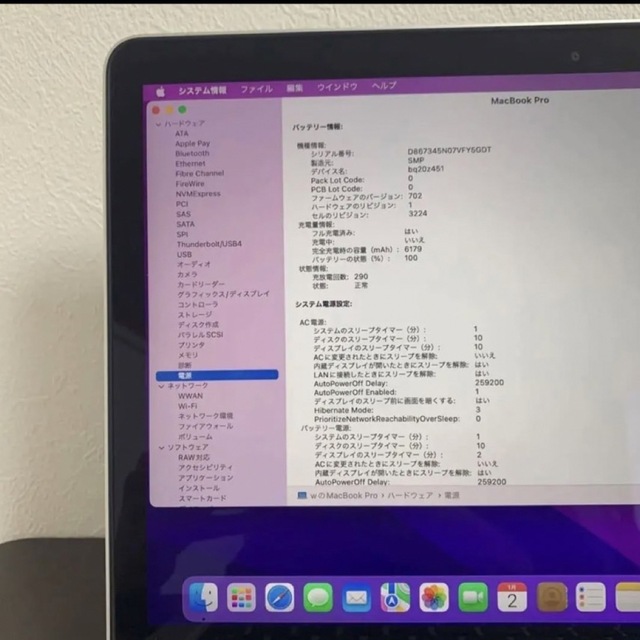The height and width of the screenshot is (640, 640).
Task: Select Fibre Channel in the sidebar
Action: (200, 173)
